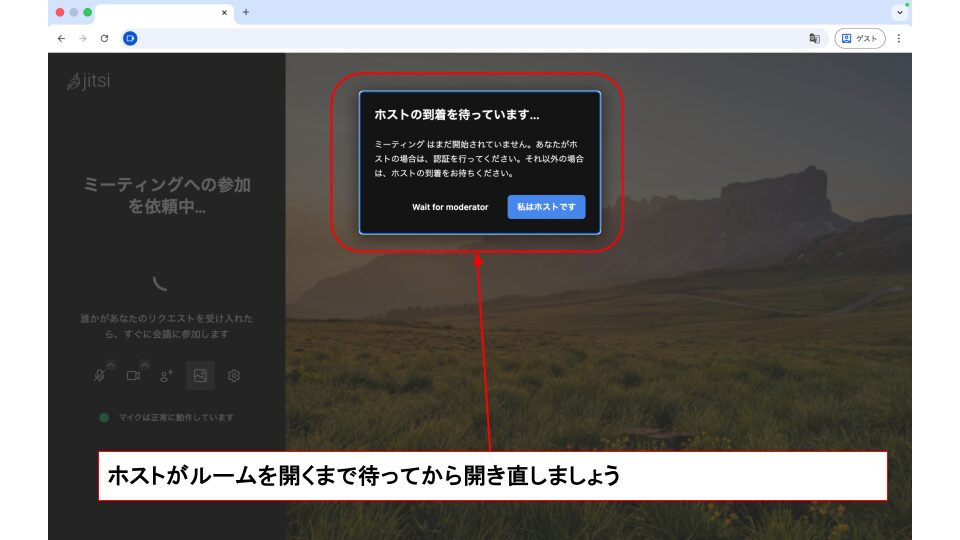Expand the tab search dropdown arrow
This screenshot has width=960, height=540.
[898, 12]
